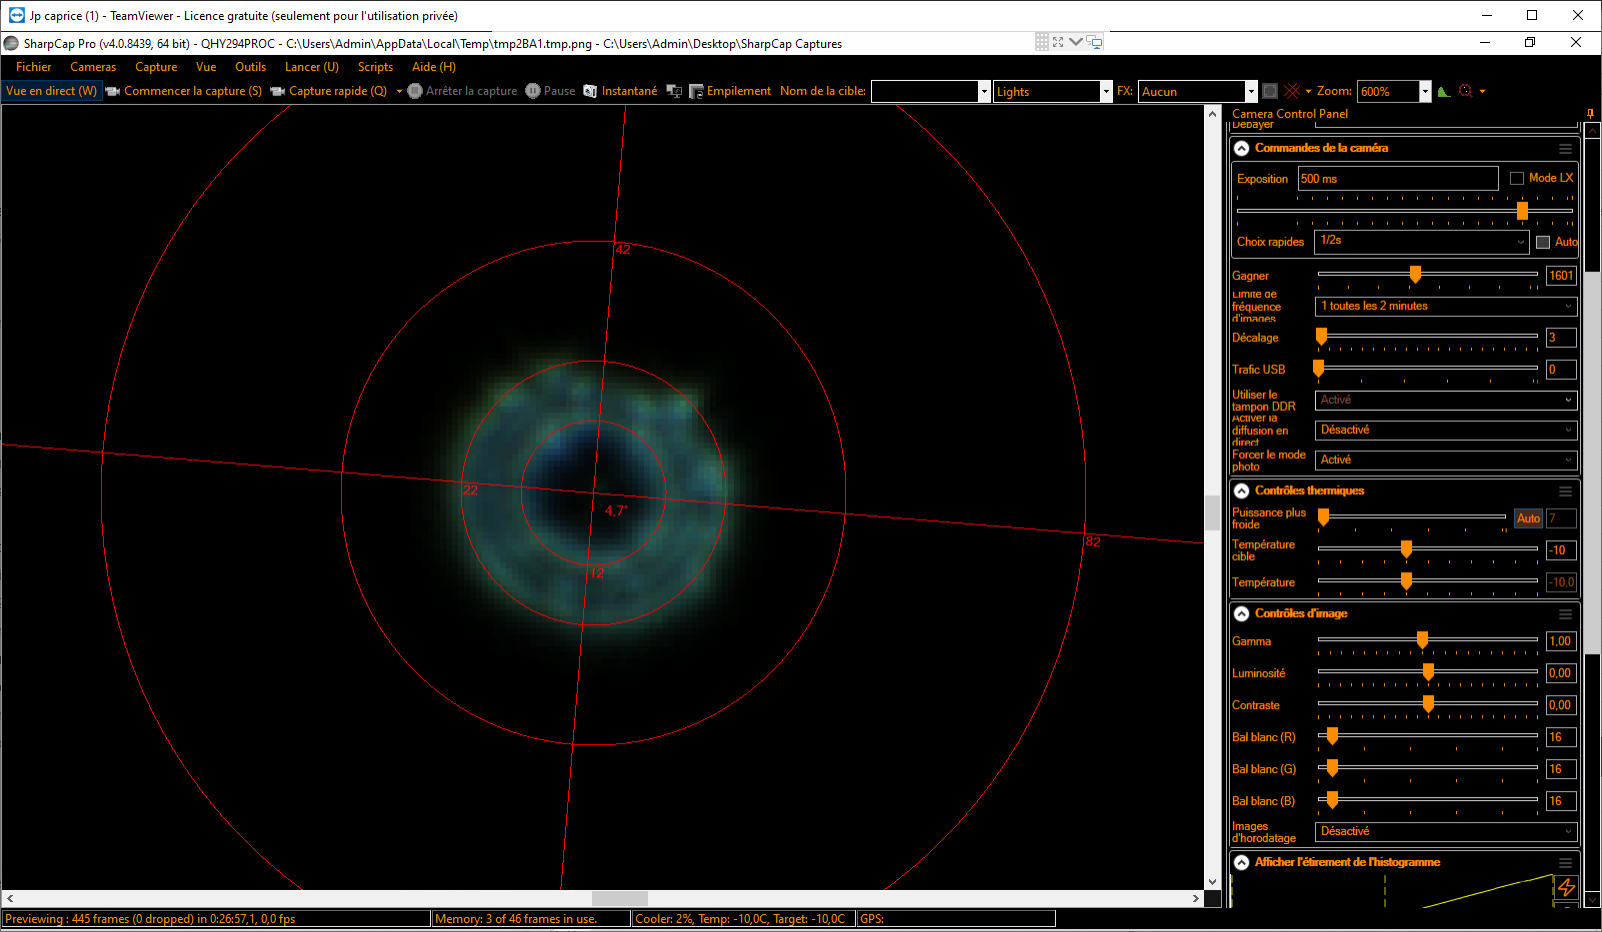Click the Exposition 500 ms input field
The width and height of the screenshot is (1602, 932).
(x=1398, y=178)
